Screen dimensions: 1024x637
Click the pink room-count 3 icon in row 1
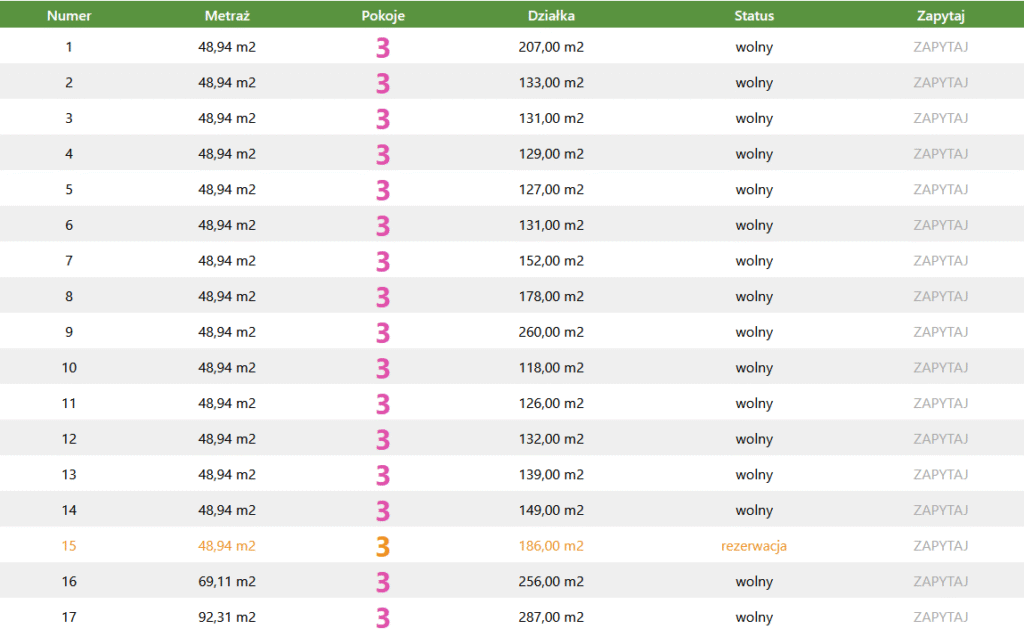383,47
